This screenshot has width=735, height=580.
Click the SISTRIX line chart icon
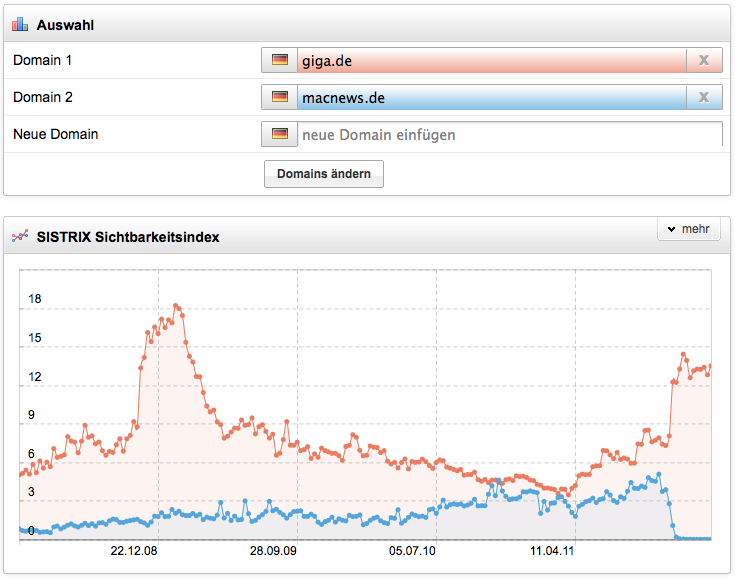[x=20, y=237]
